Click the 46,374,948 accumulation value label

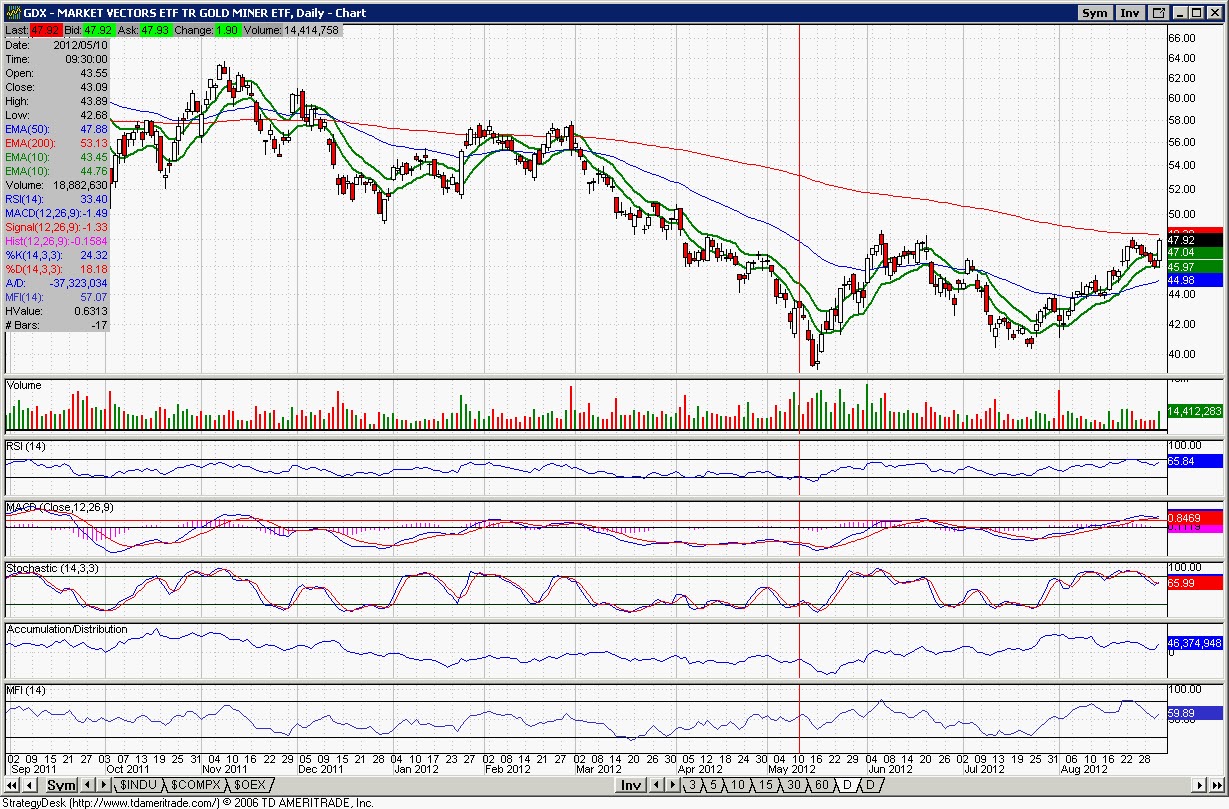(x=1194, y=643)
